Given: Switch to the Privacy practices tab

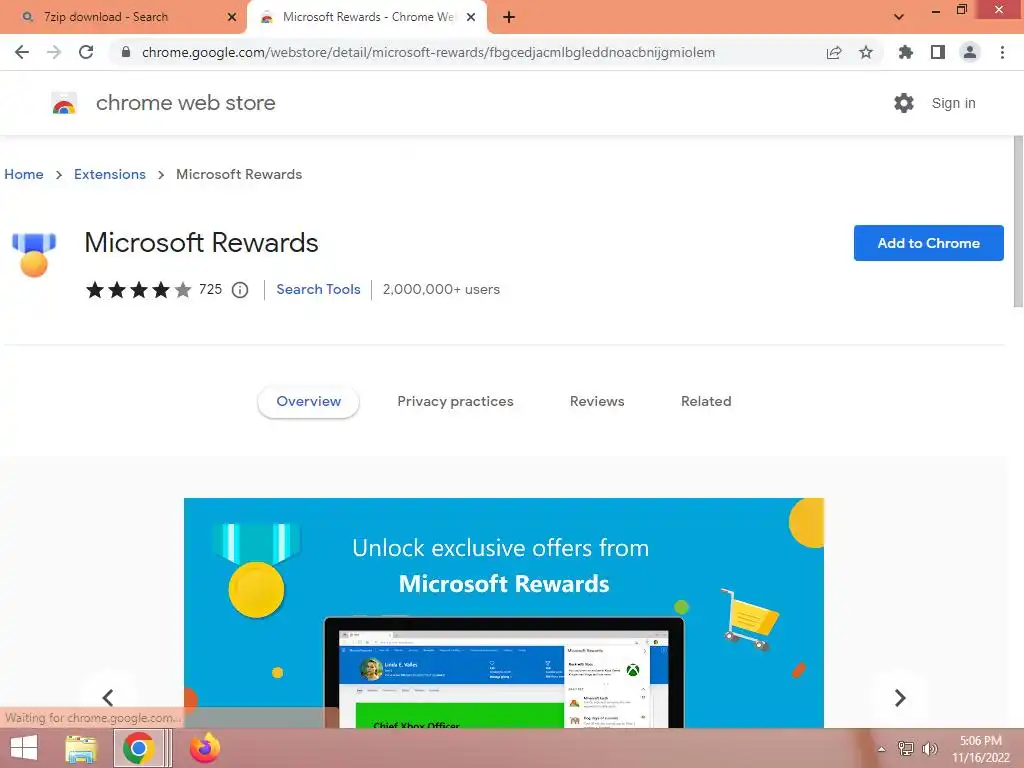Looking at the screenshot, I should pos(455,401).
